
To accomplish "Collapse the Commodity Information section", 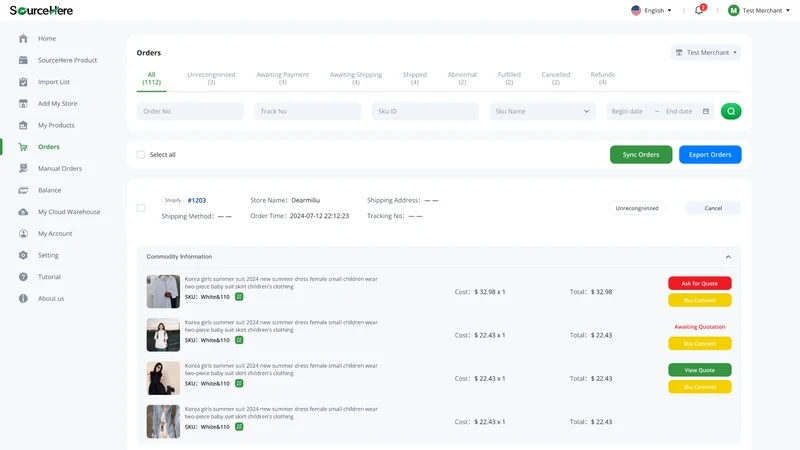I will pyautogui.click(x=728, y=257).
